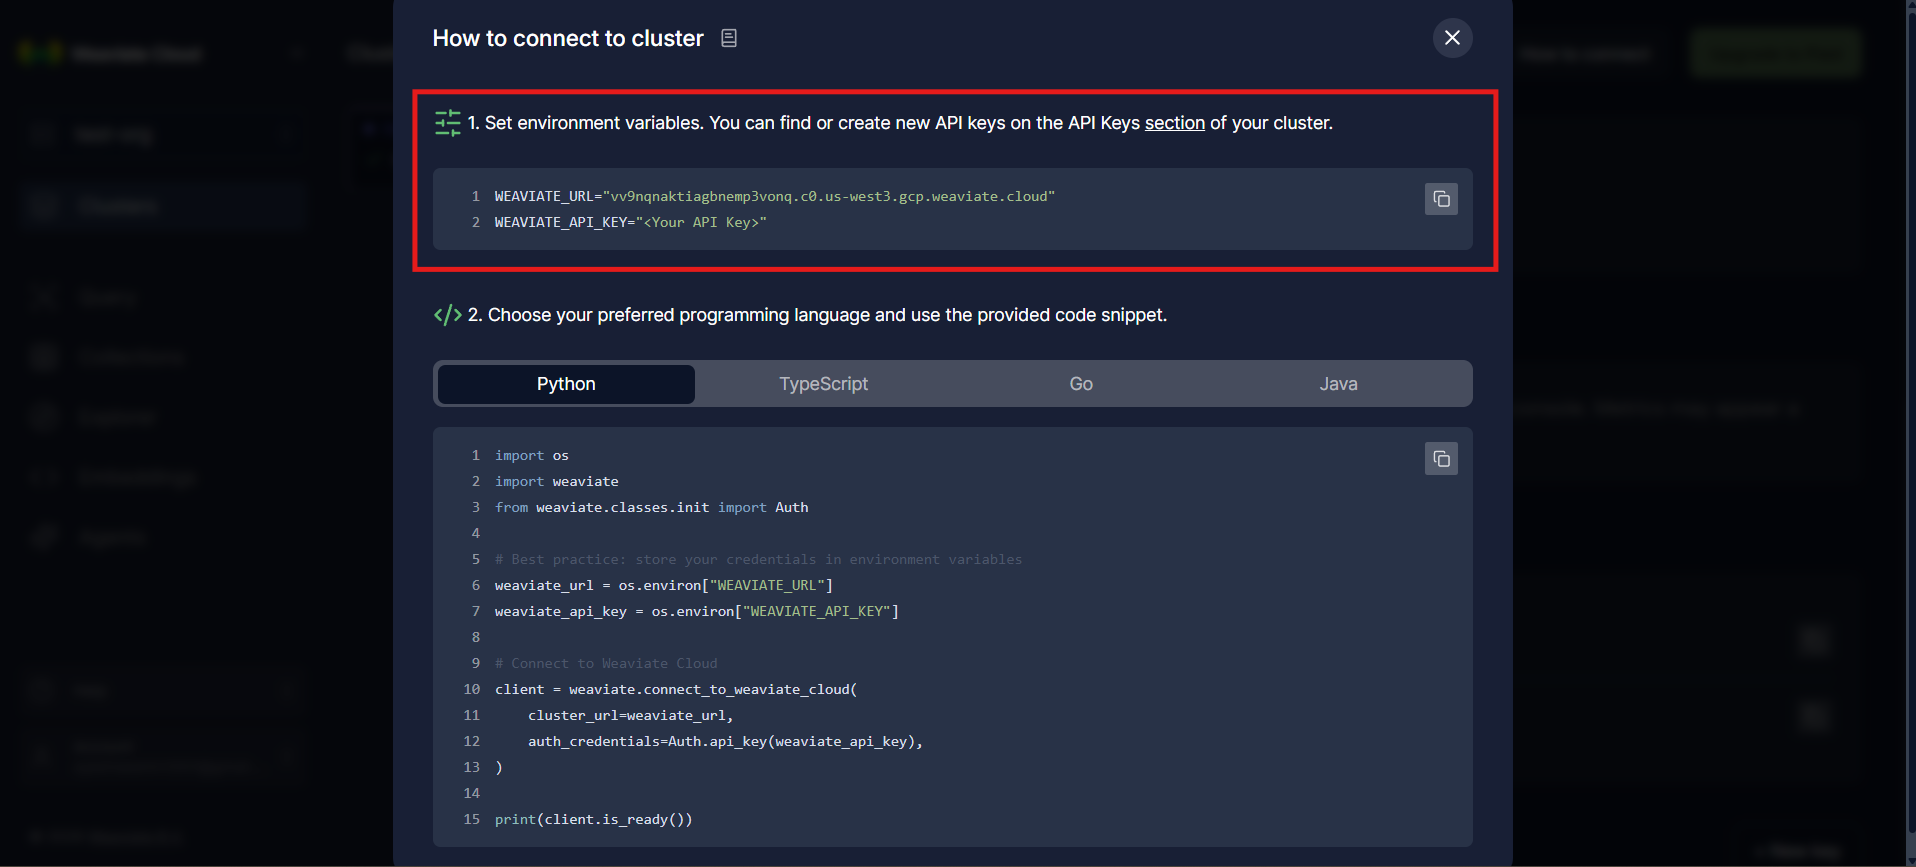This screenshot has height=867, width=1916.
Task: Click the page scrollbar at the right edge
Action: [x=1910, y=400]
